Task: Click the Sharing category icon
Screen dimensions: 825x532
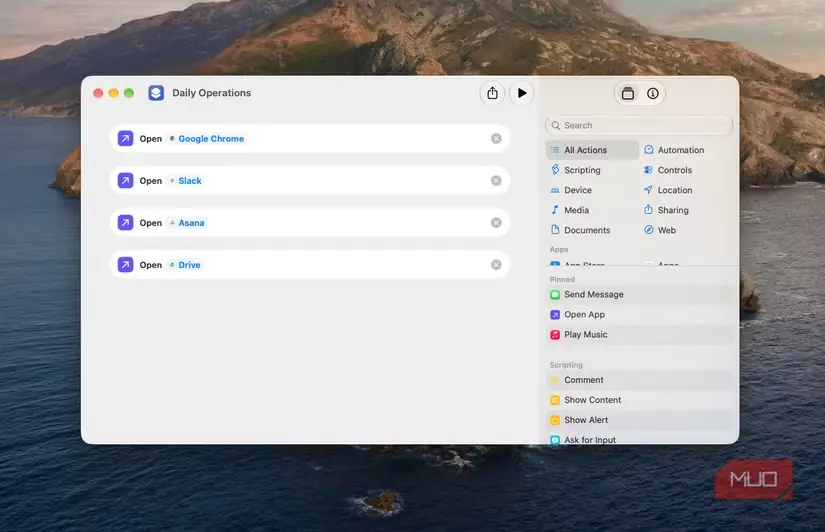Action: 648,209
